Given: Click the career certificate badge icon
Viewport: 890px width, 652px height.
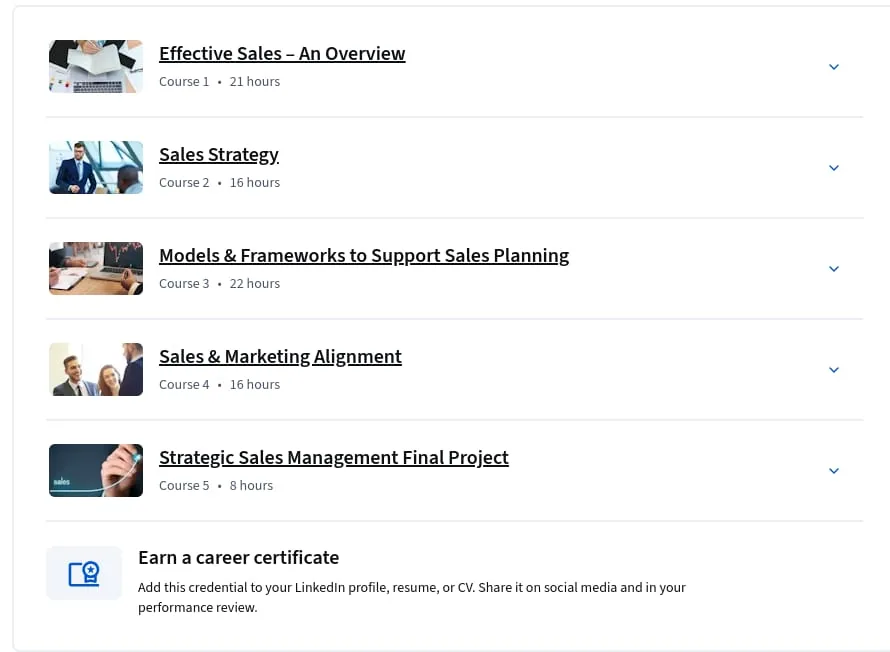Looking at the screenshot, I should (x=84, y=573).
